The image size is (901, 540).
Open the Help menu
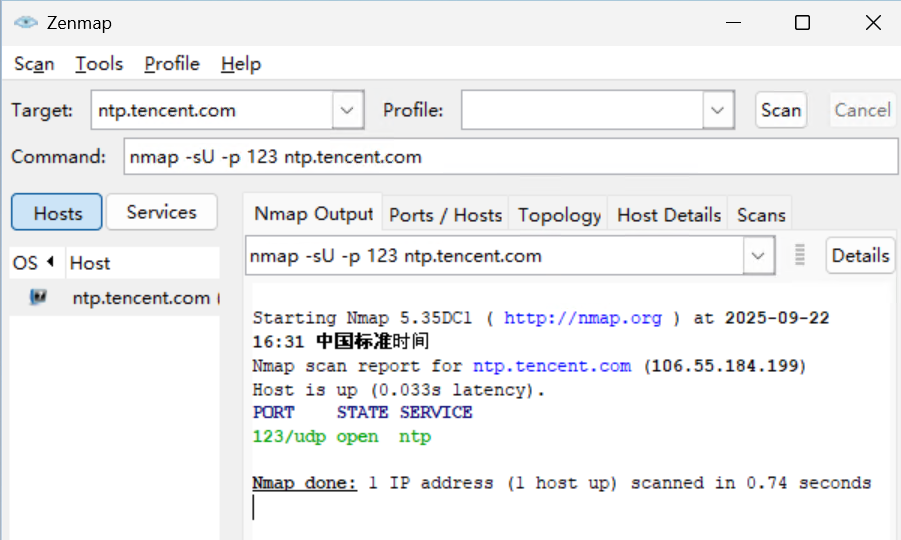coord(241,64)
